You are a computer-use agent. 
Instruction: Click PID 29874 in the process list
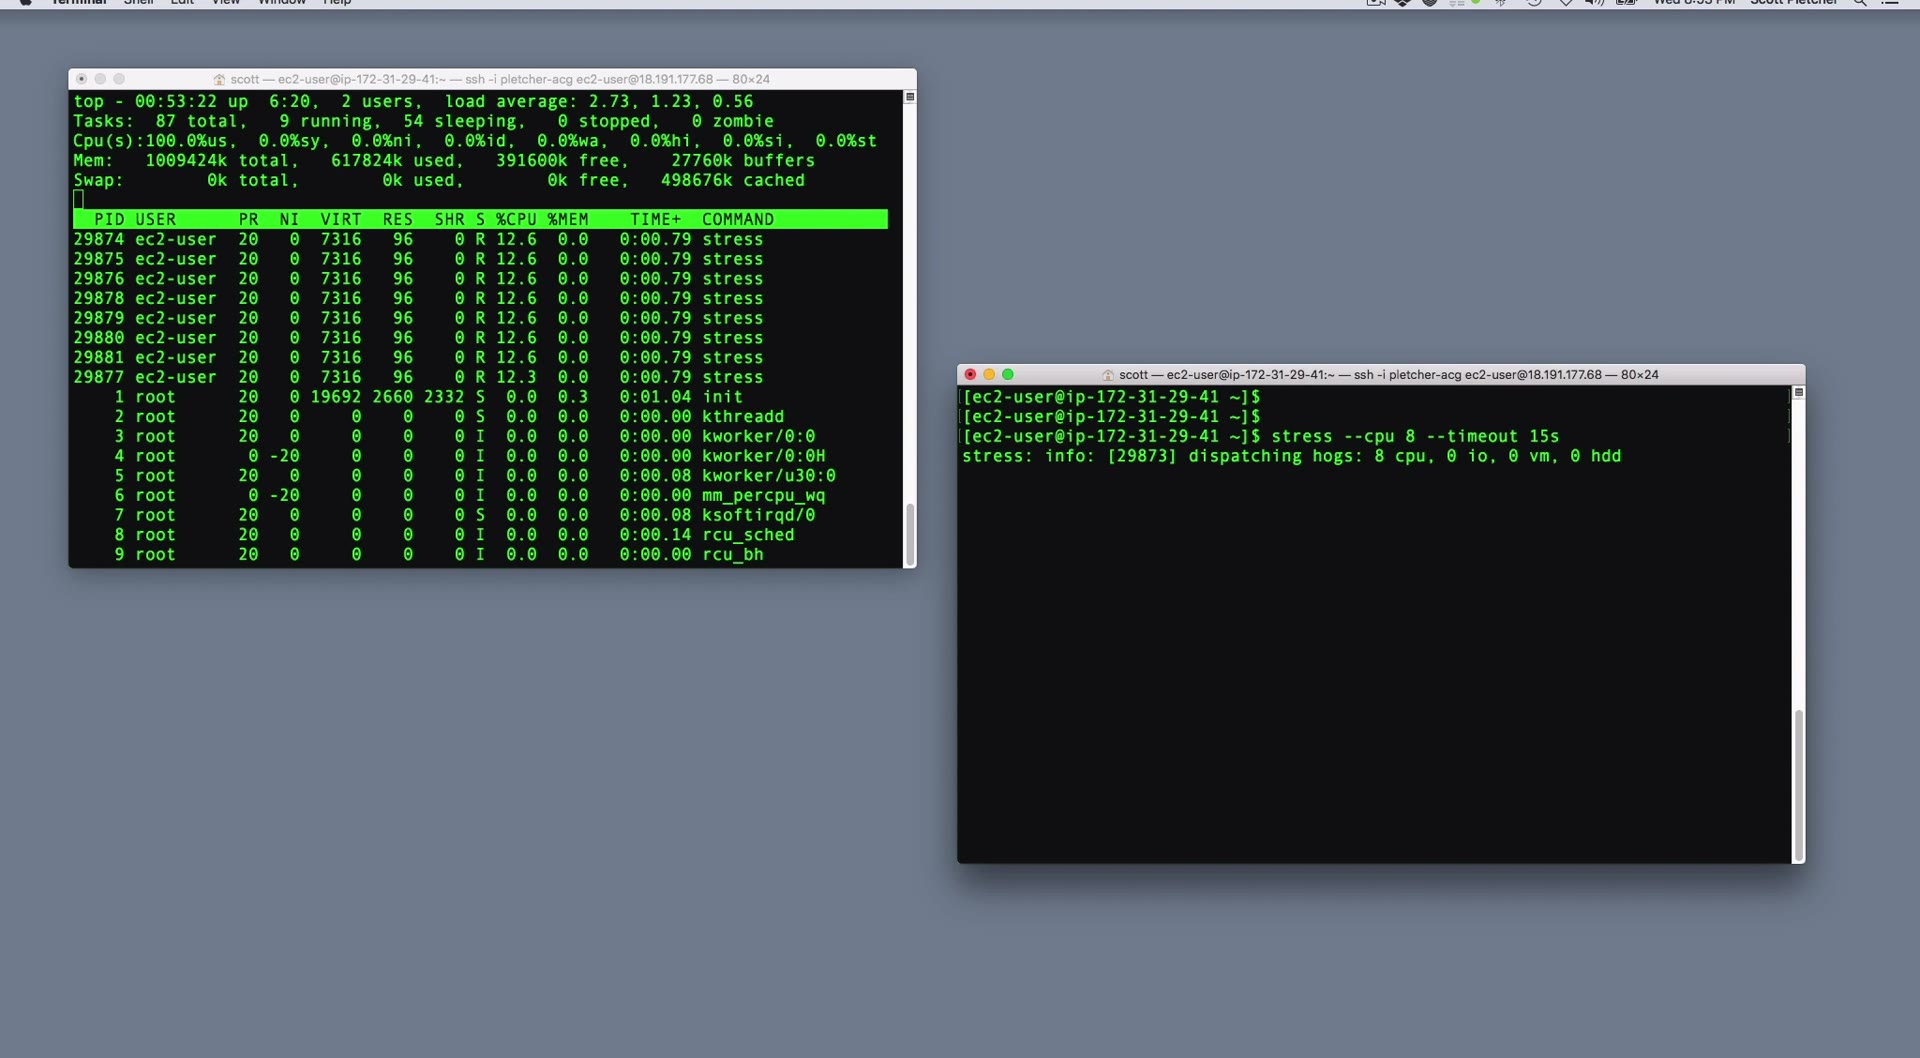pos(99,240)
